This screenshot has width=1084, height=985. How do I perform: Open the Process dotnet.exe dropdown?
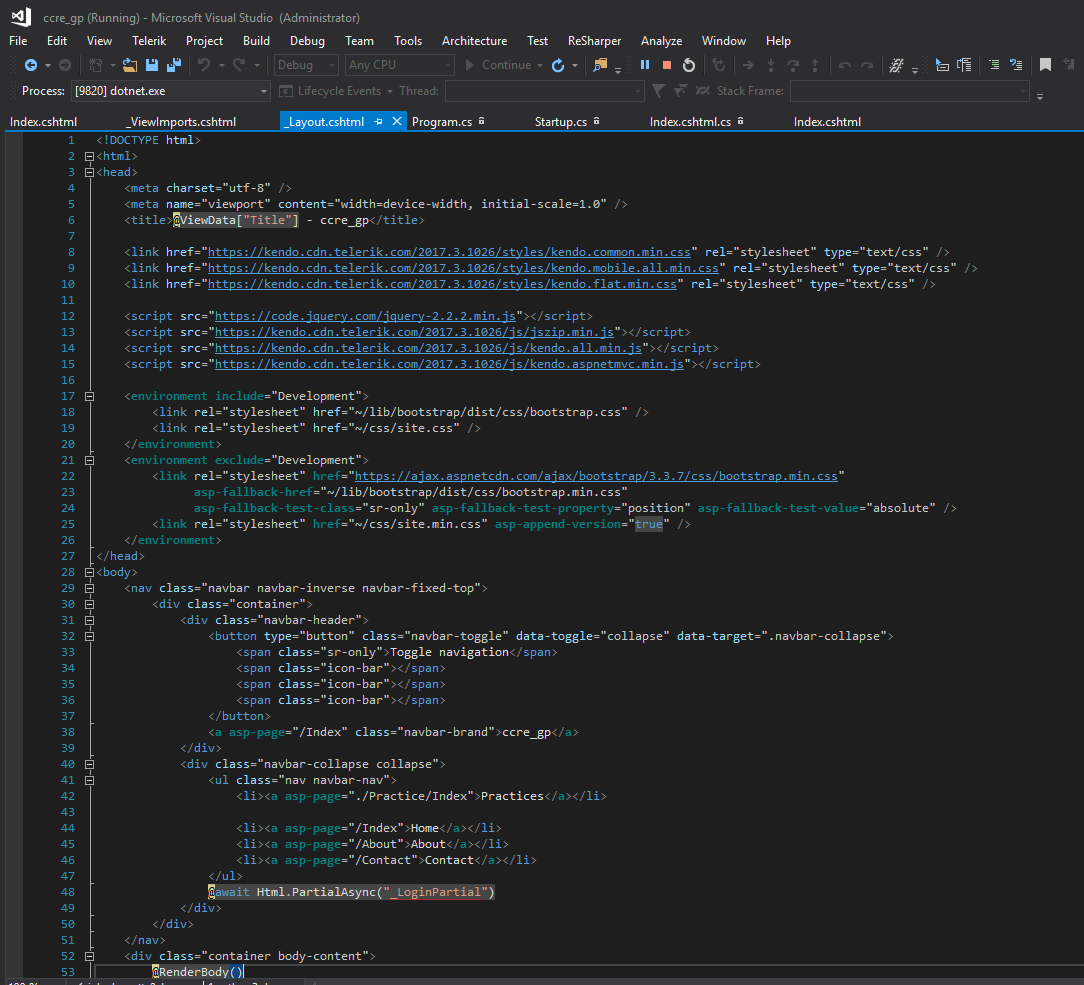point(264,91)
